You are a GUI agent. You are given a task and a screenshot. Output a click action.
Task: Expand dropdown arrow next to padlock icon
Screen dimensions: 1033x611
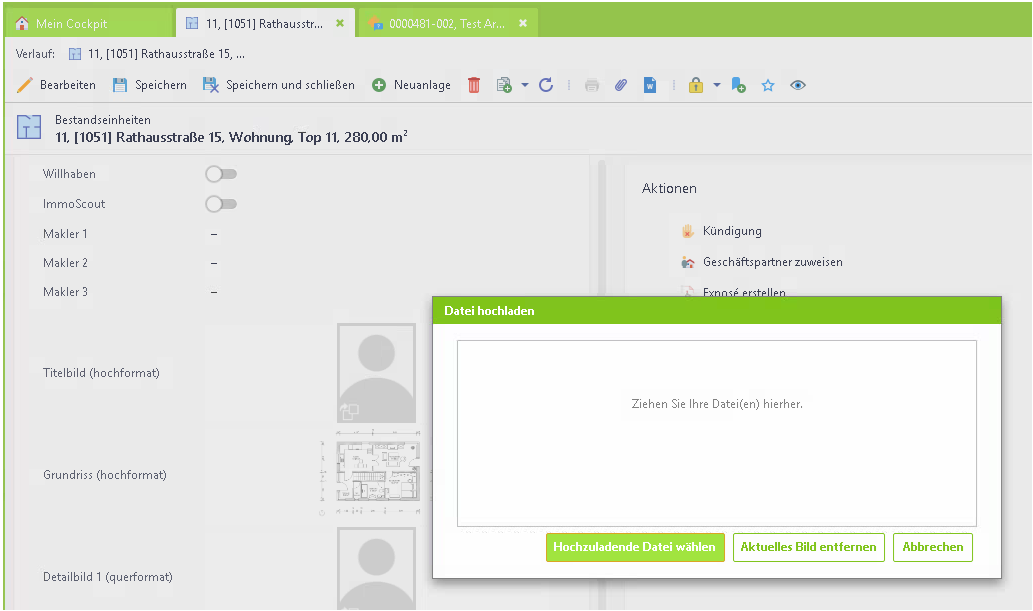point(716,86)
